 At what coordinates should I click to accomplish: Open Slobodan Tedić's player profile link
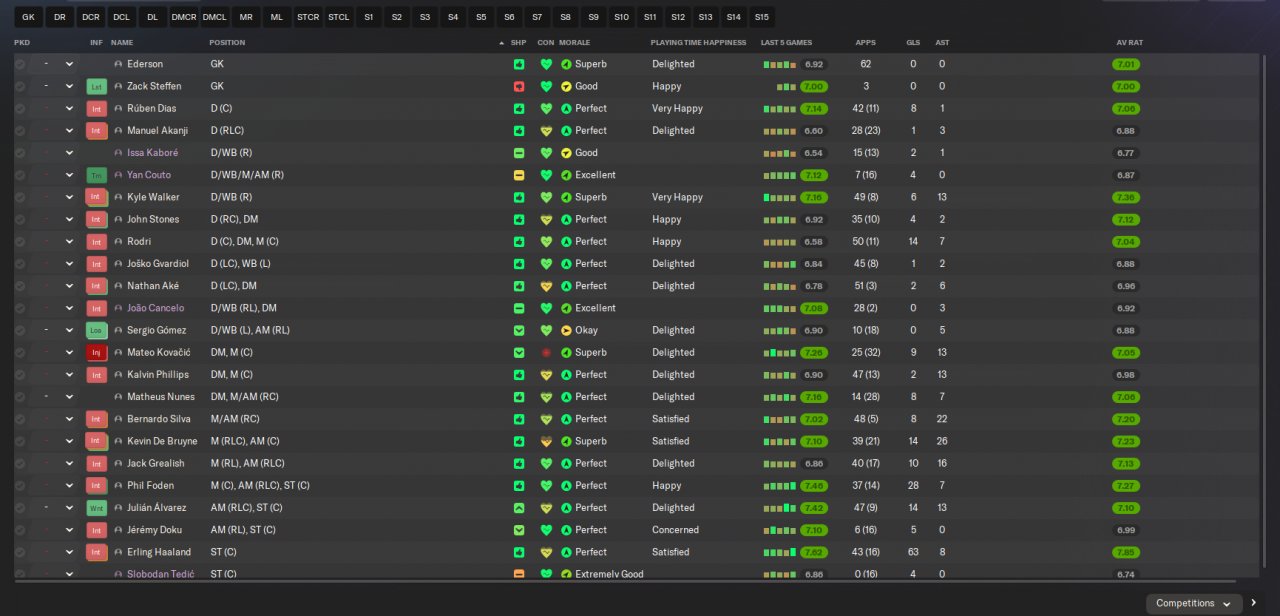click(x=161, y=574)
